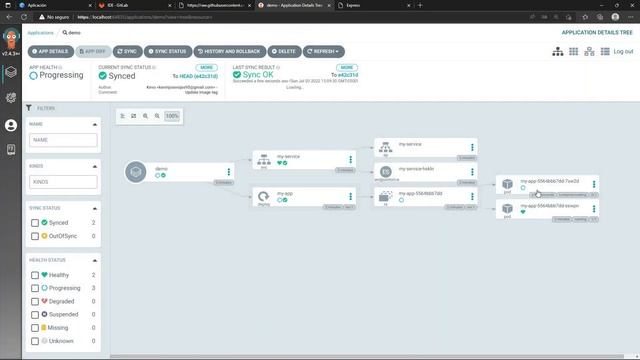Collapse the NAME filter section
This screenshot has width=640, height=360.
[x=95, y=124]
